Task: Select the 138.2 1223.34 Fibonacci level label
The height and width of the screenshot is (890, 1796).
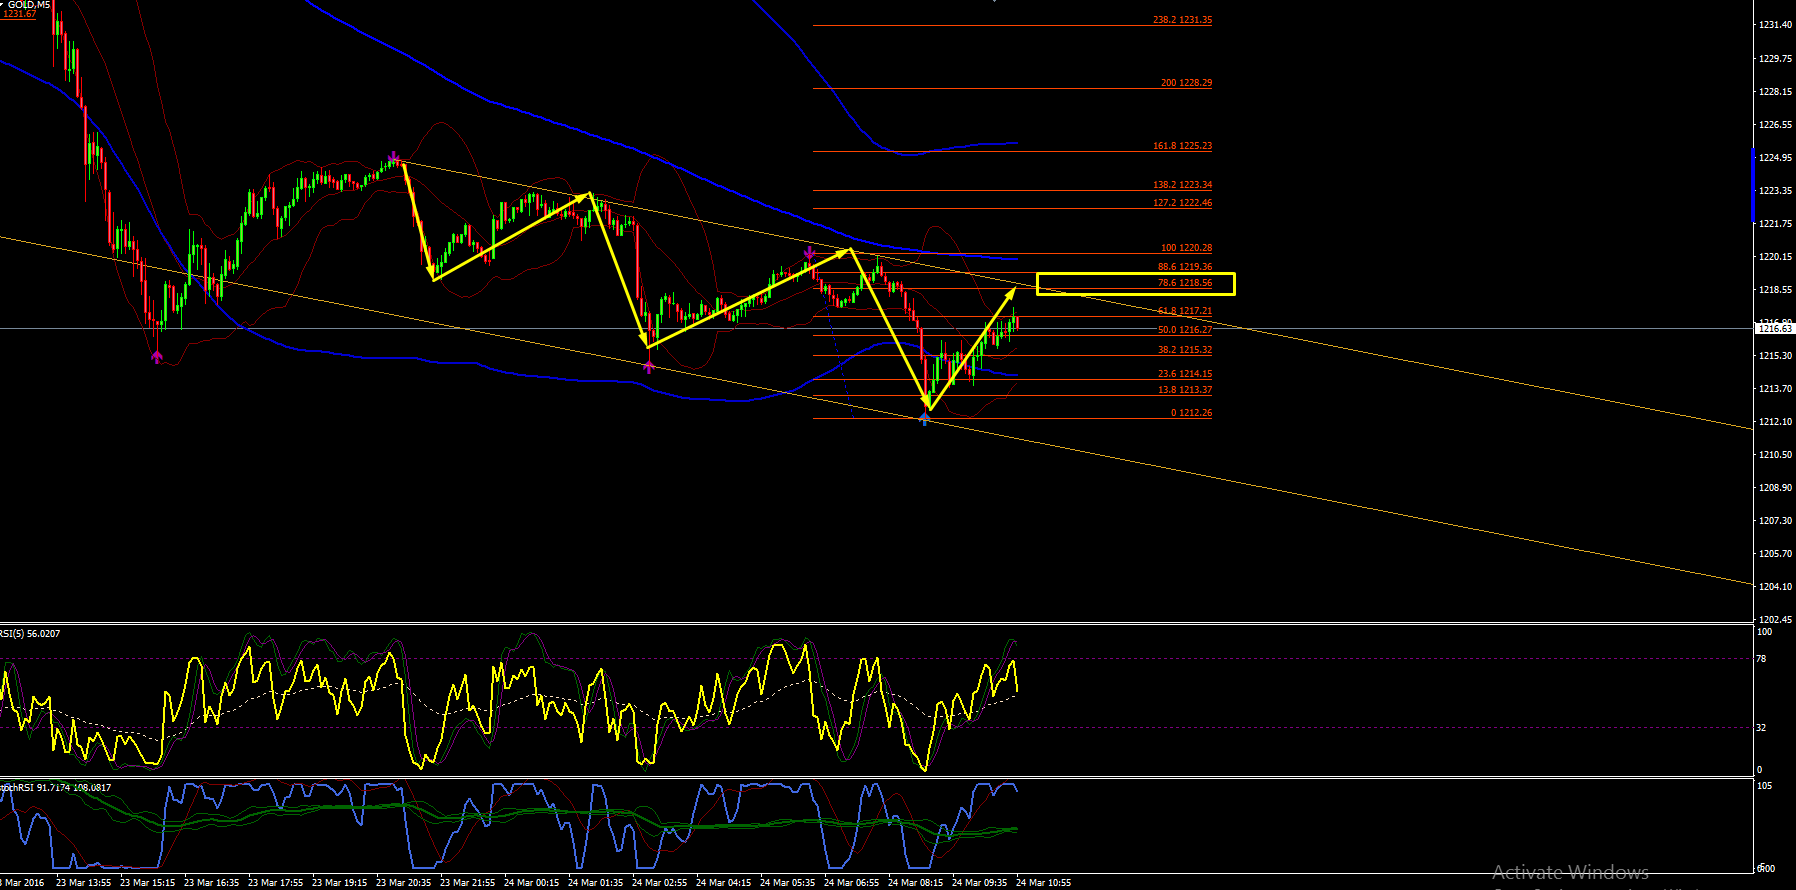Action: (1182, 185)
